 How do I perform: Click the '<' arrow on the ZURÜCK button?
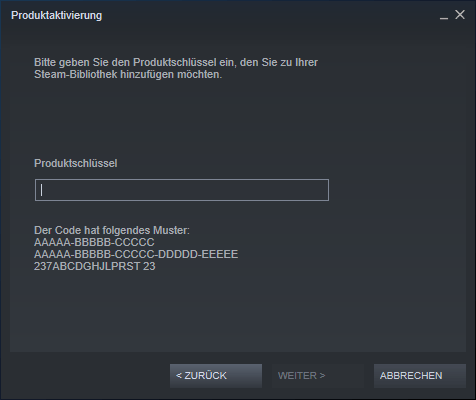pyautogui.click(x=179, y=376)
